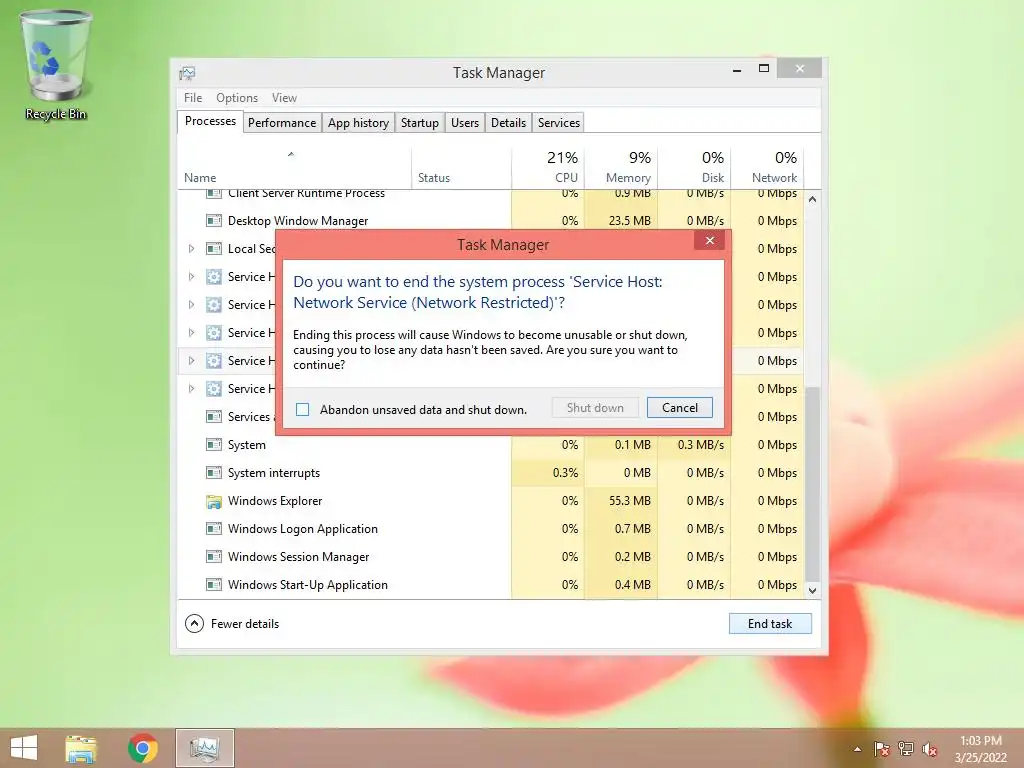Click the 55.3 MB memory value
The width and height of the screenshot is (1024, 768).
click(x=630, y=501)
